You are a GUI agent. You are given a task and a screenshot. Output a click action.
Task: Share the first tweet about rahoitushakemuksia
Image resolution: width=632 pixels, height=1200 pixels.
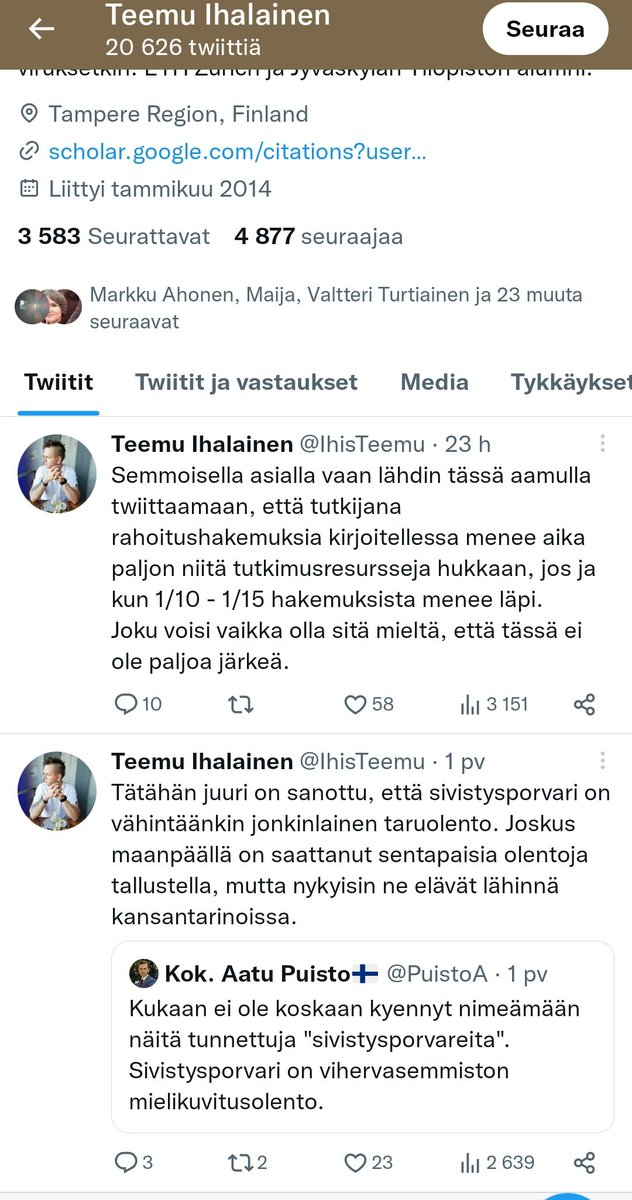[x=585, y=704]
